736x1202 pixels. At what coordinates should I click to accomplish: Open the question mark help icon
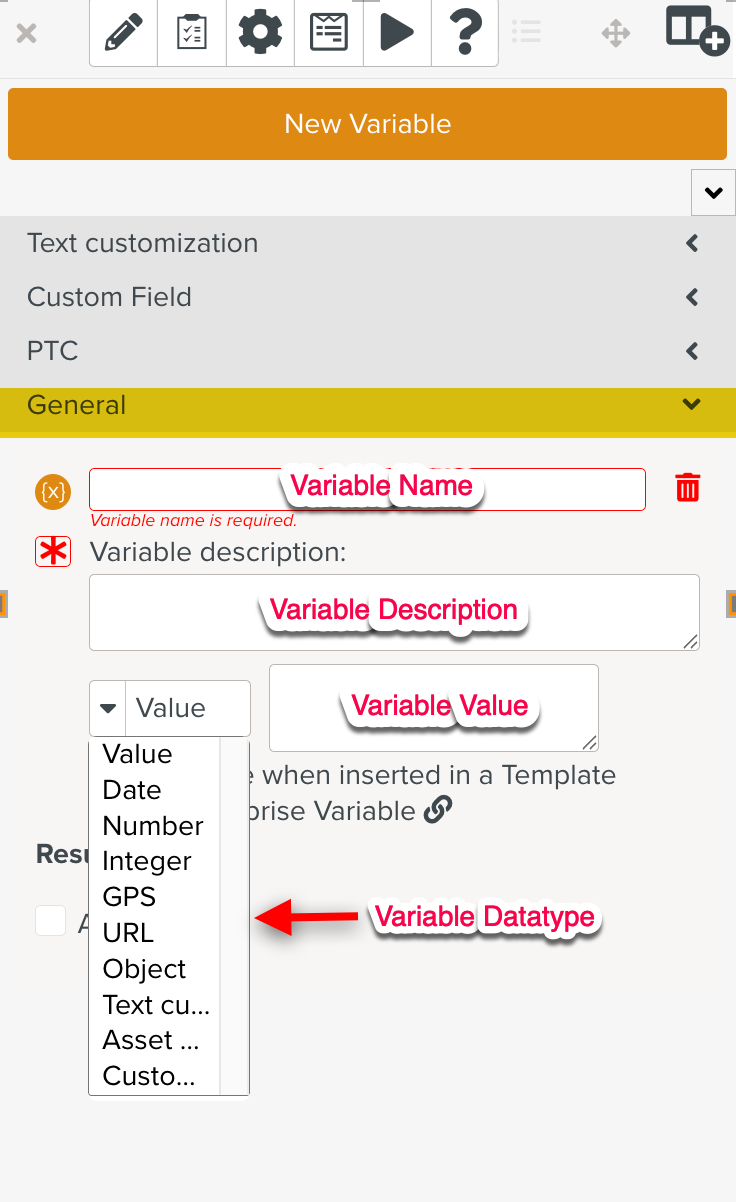click(x=465, y=33)
